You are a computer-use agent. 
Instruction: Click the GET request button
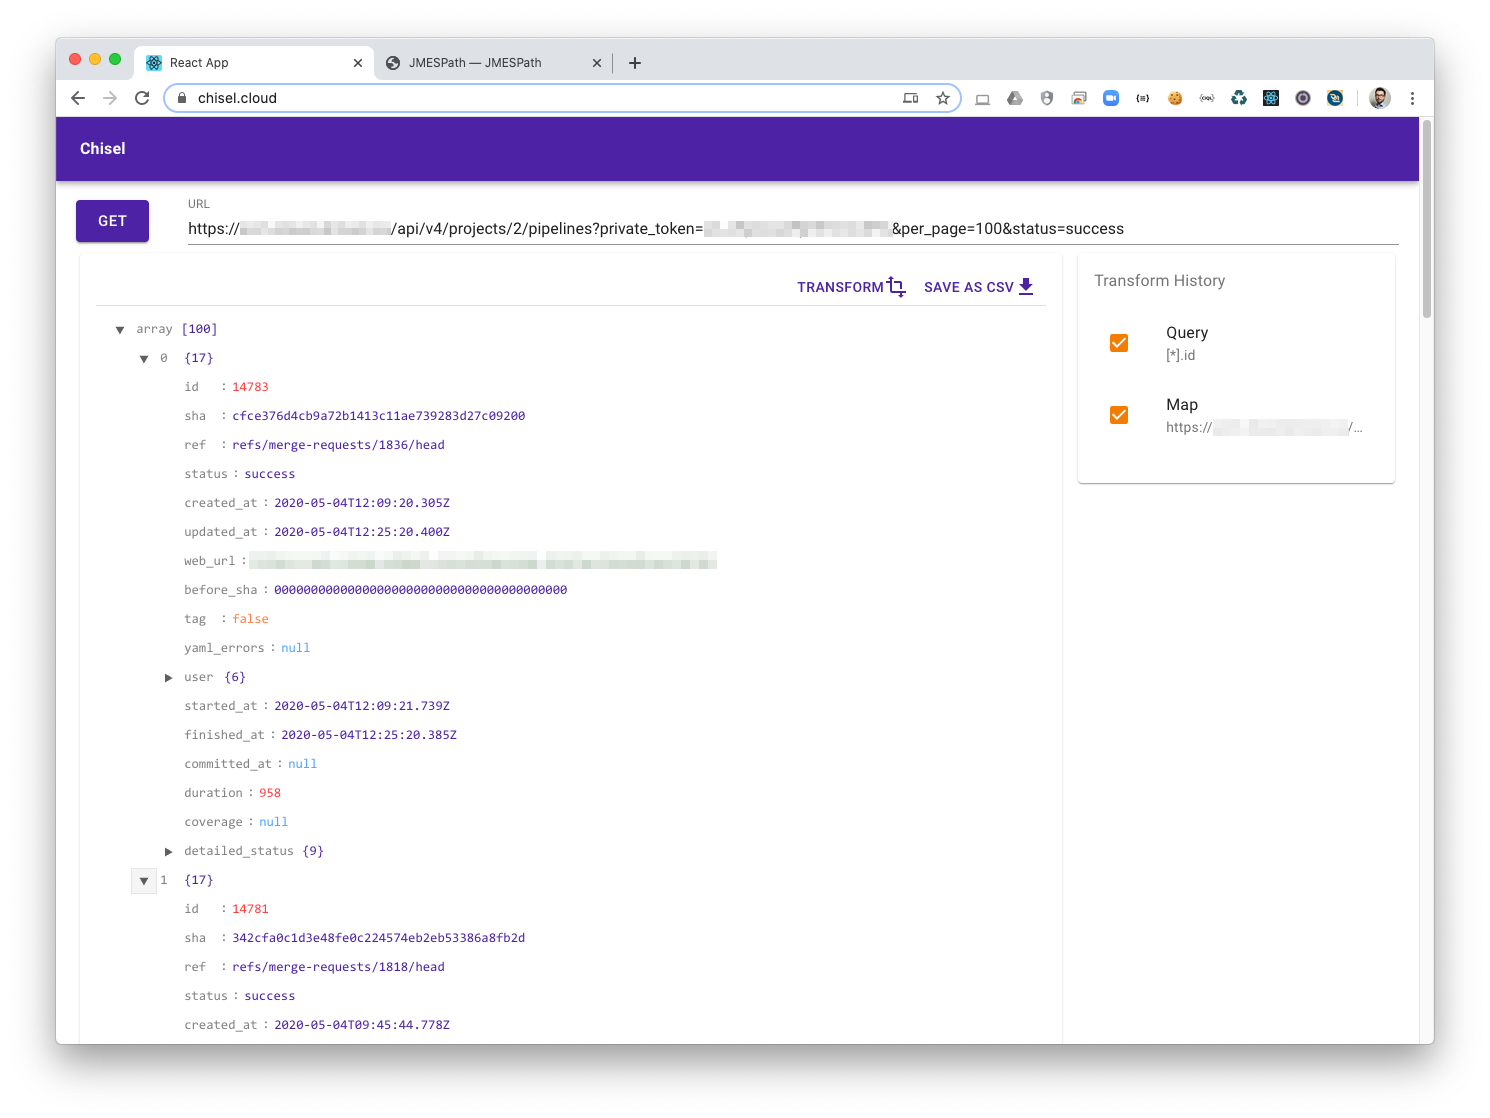(x=112, y=221)
